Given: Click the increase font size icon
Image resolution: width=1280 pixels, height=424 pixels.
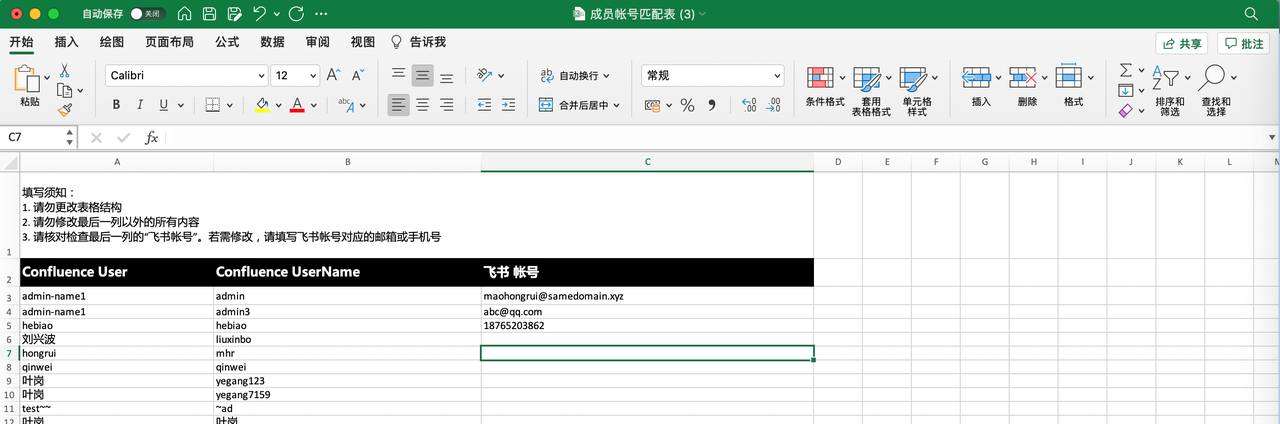Looking at the screenshot, I should pos(333,76).
